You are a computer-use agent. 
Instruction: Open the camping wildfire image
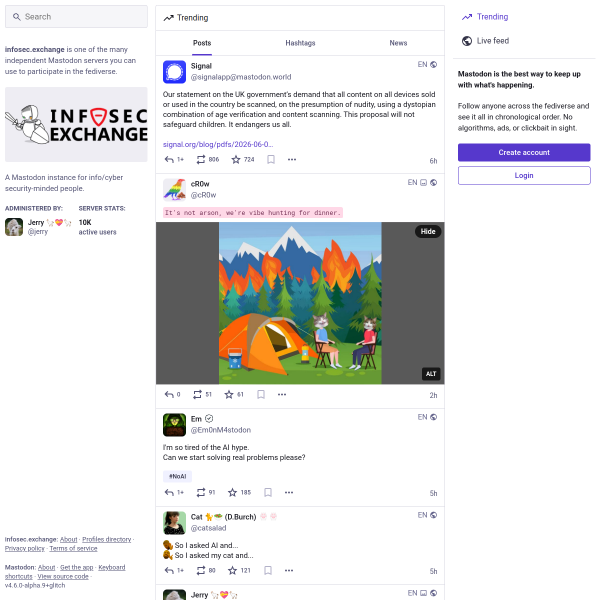(300, 303)
